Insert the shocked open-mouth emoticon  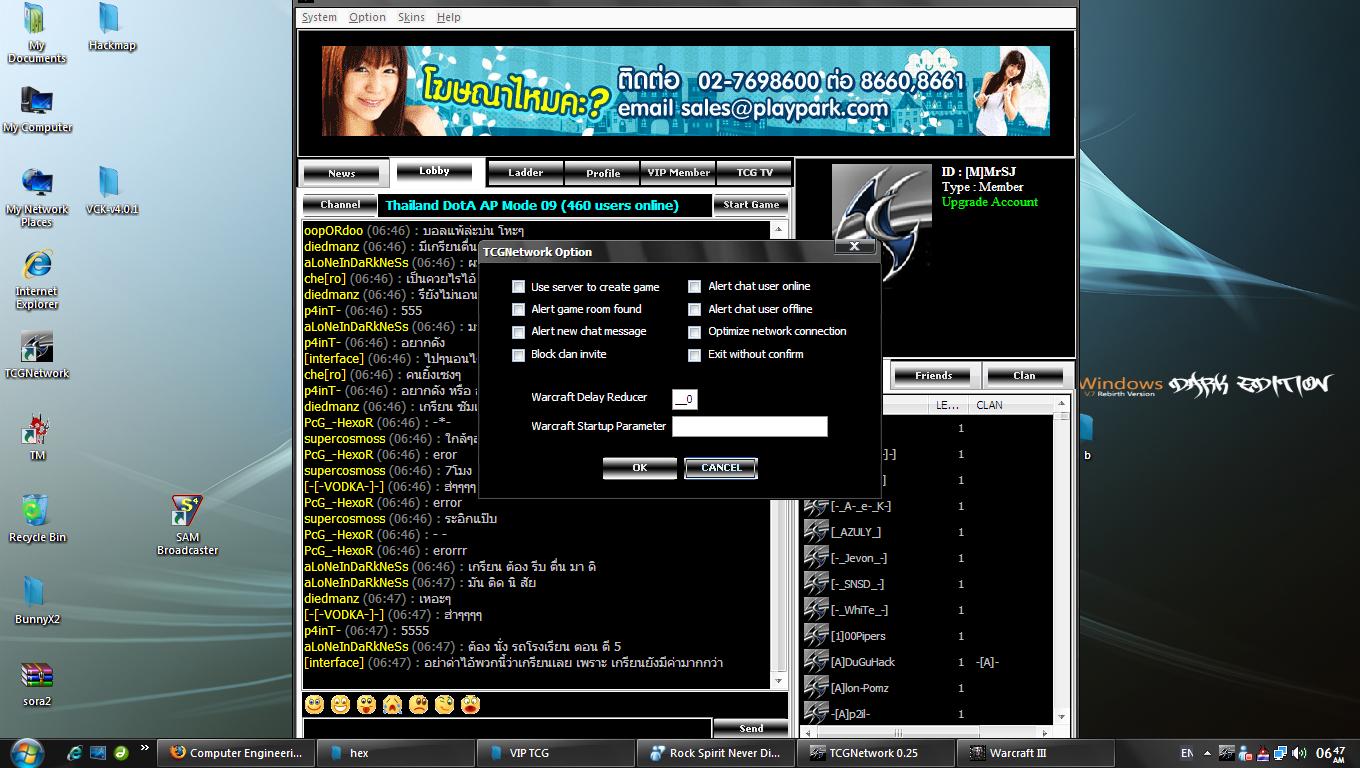click(470, 705)
